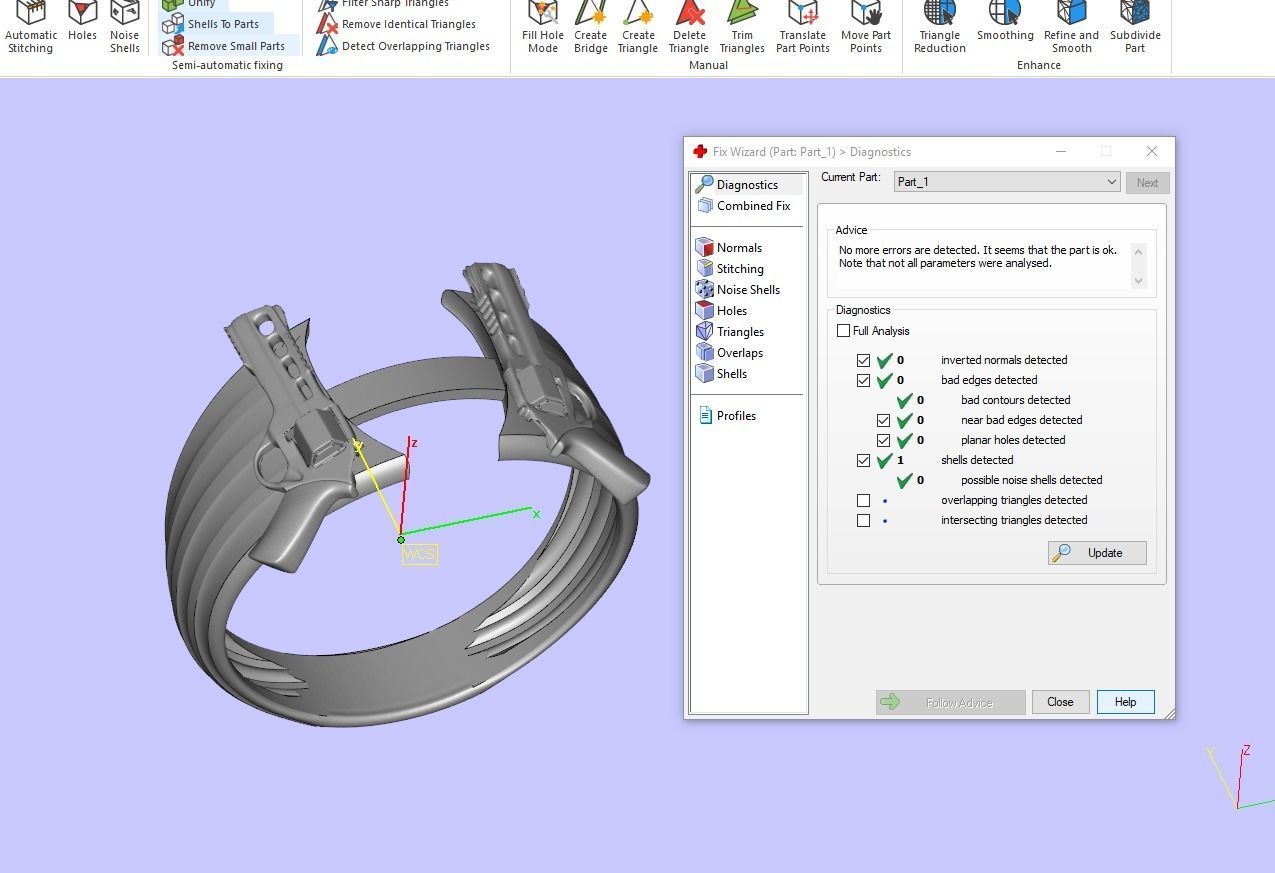Viewport: 1275px width, 873px height.
Task: Uncheck bad edges detection
Action: [863, 380]
